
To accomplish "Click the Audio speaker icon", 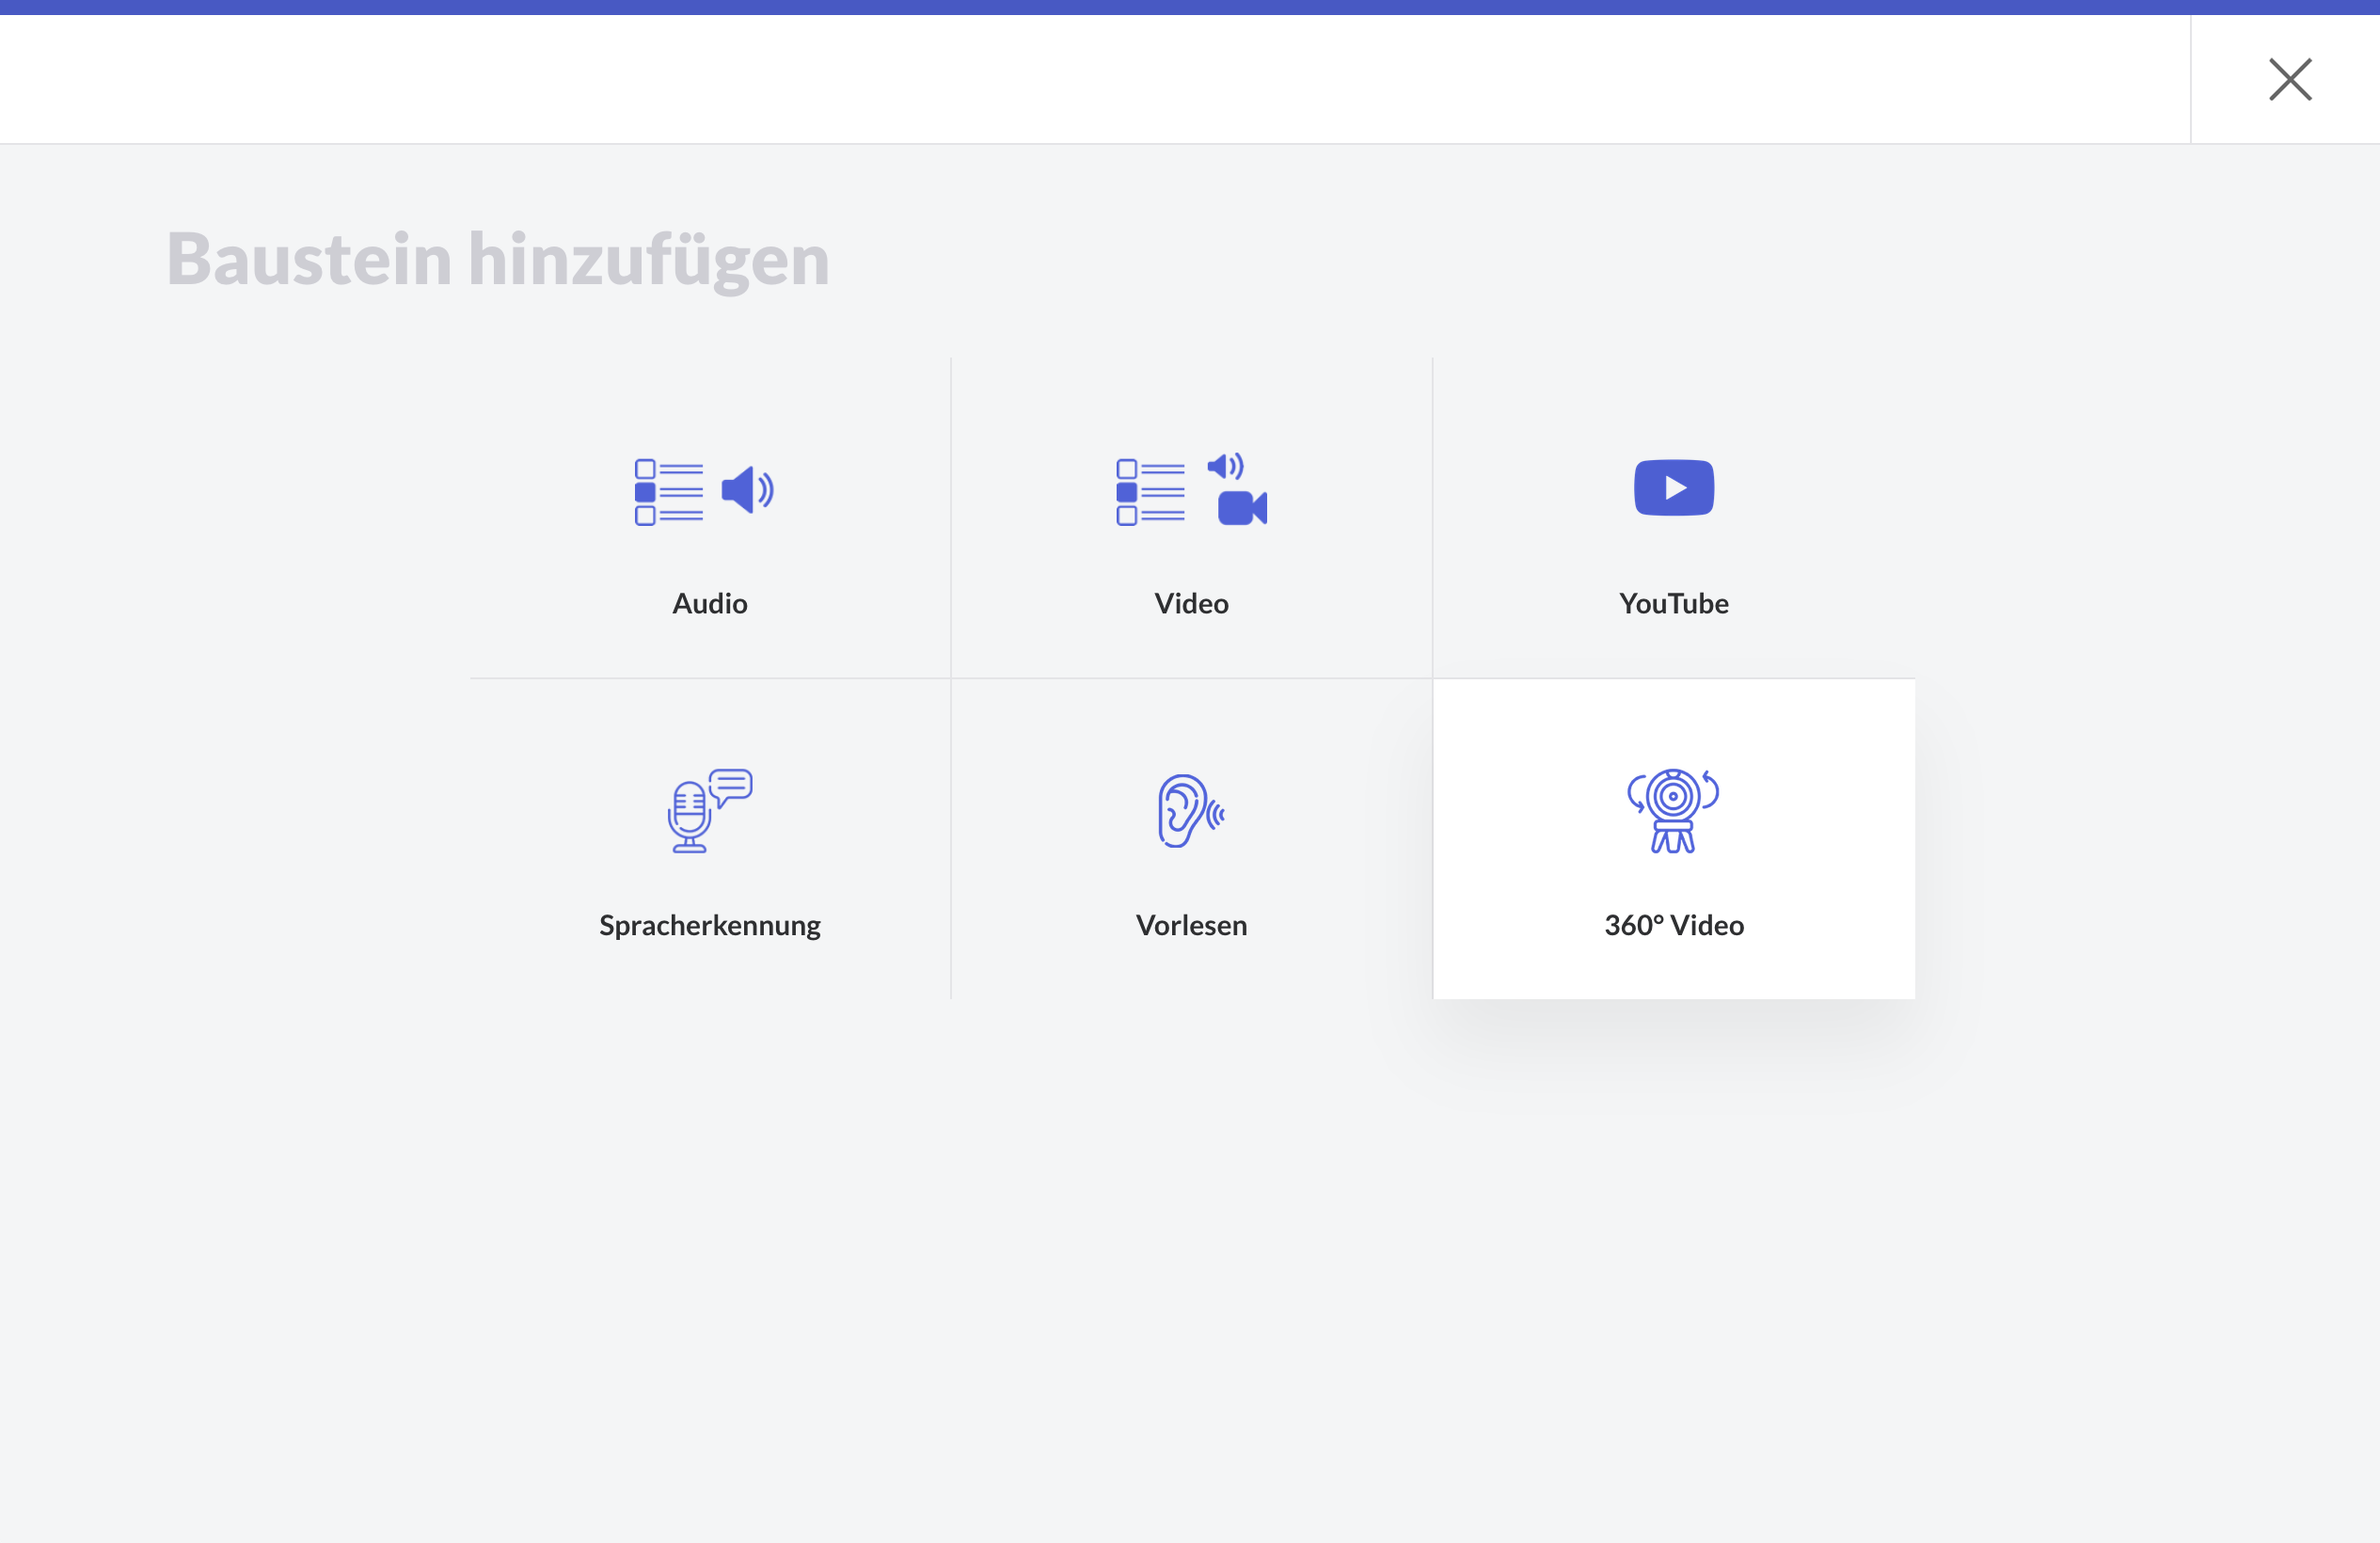I will pyautogui.click(x=746, y=490).
